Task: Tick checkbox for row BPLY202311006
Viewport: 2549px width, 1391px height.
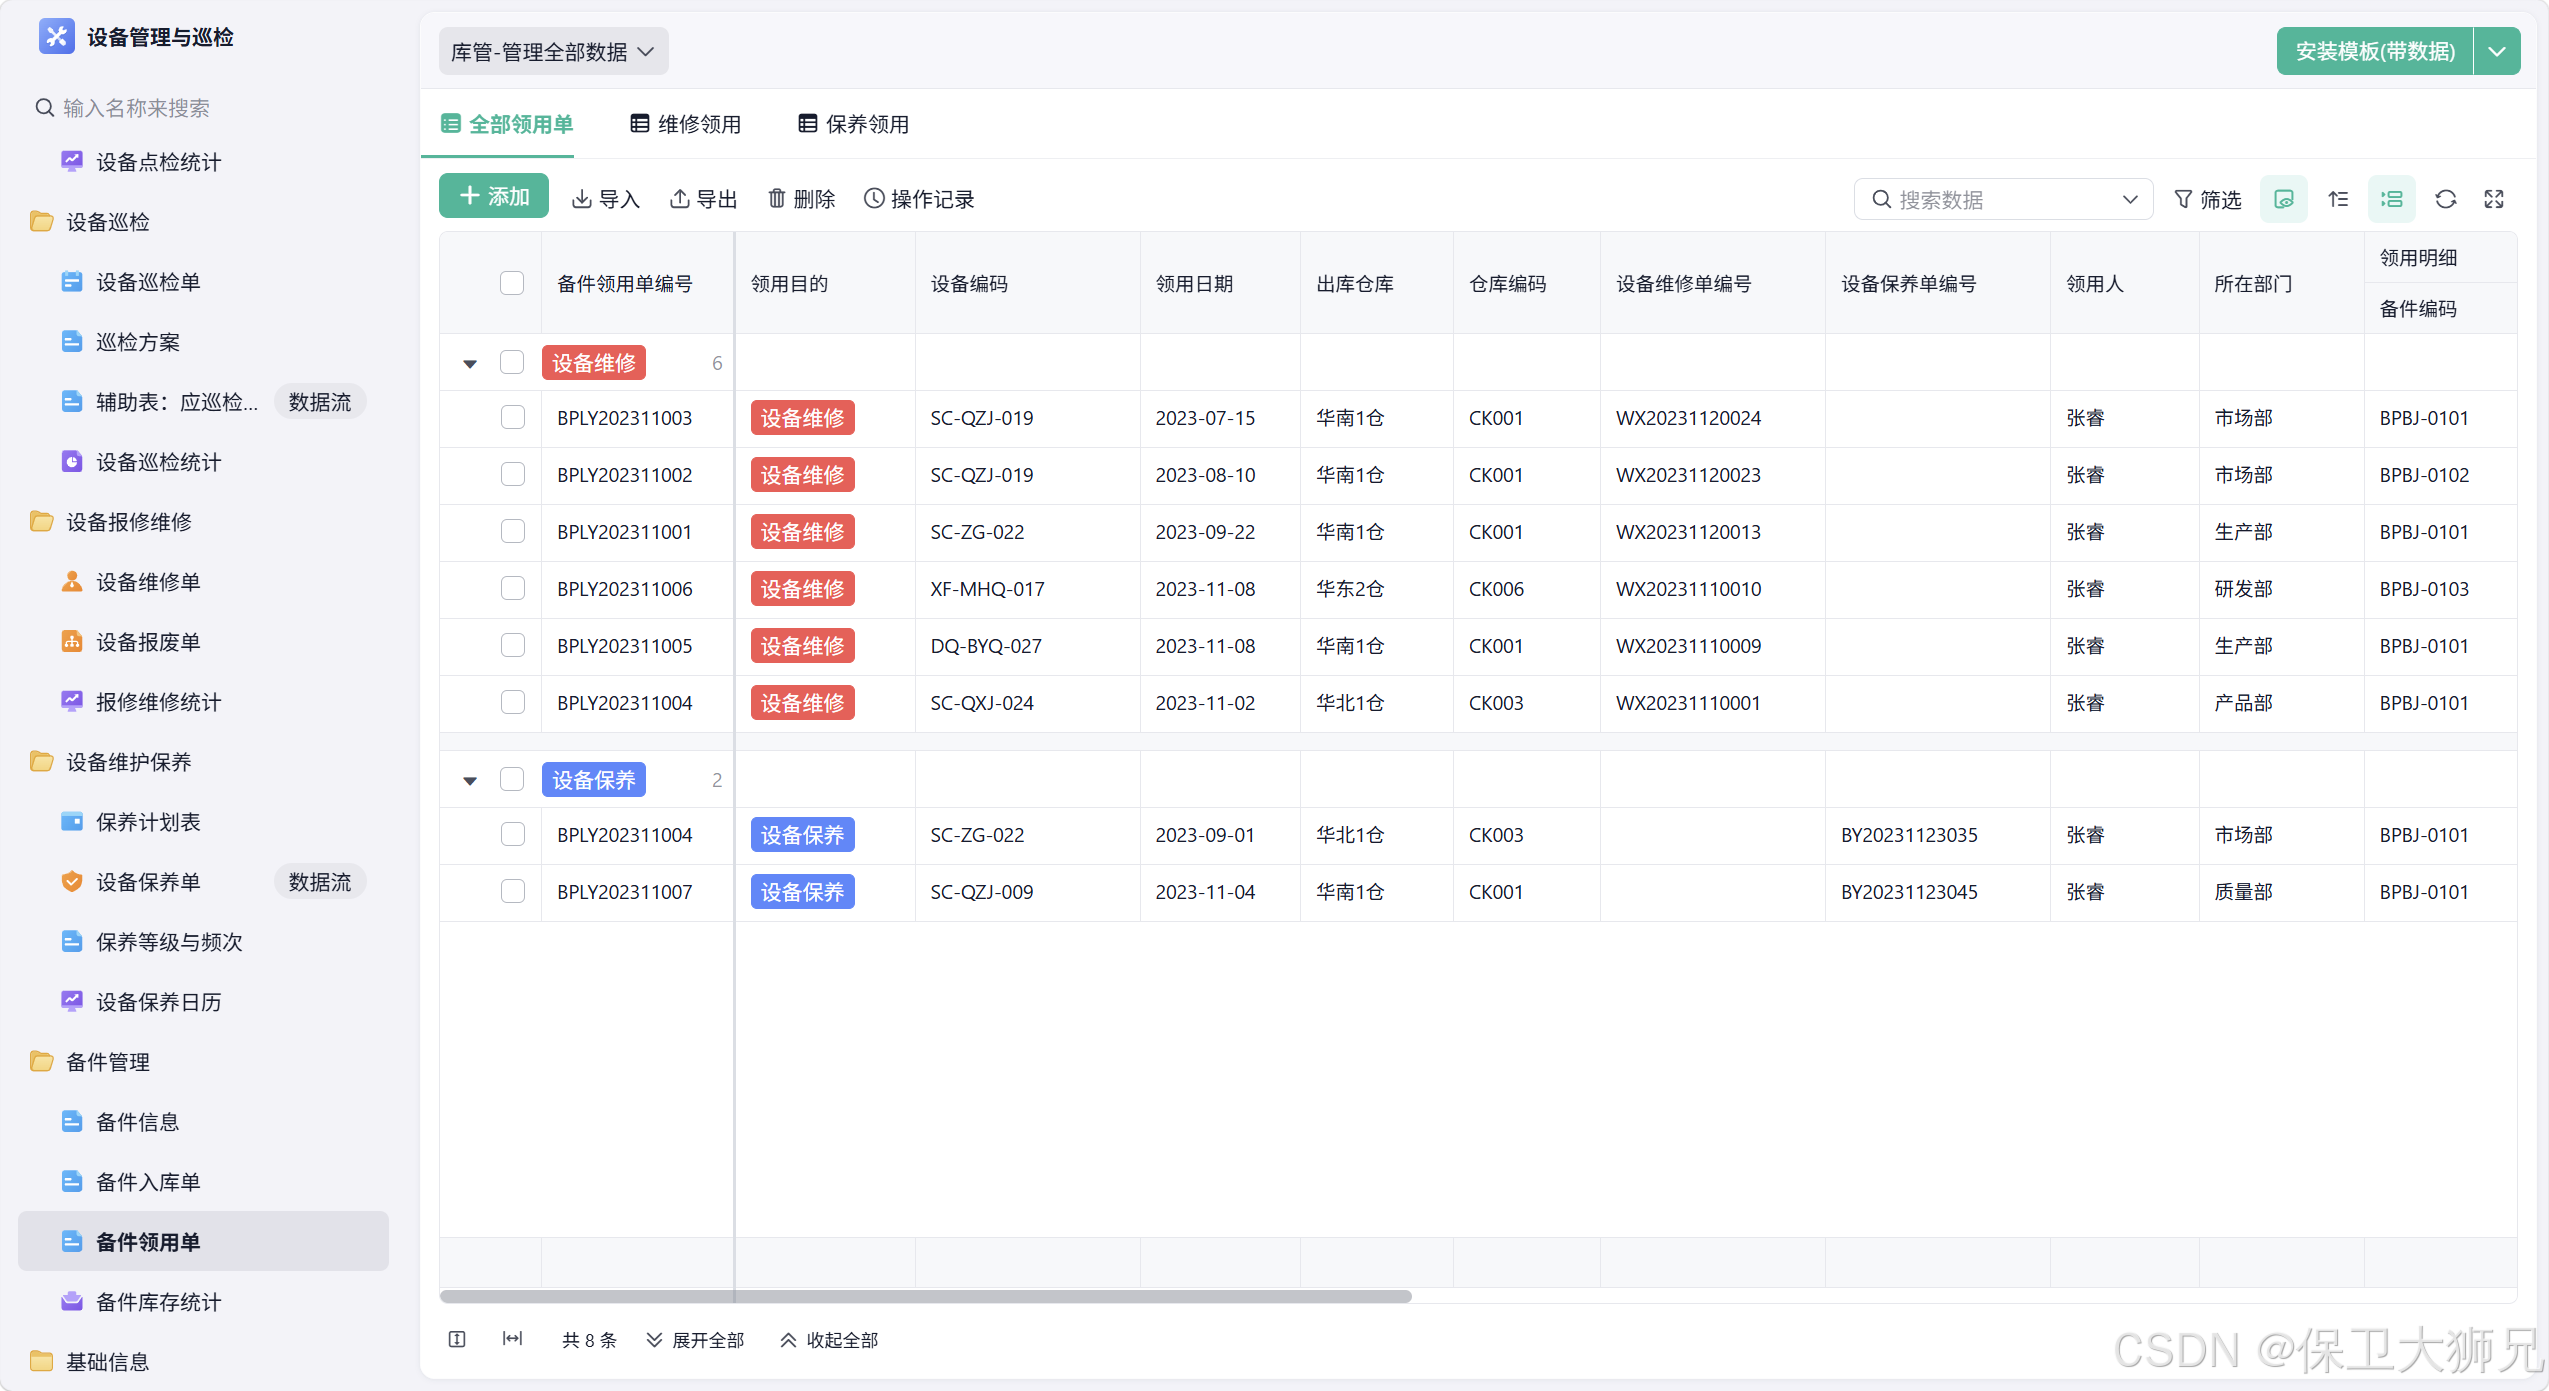Action: coord(513,588)
